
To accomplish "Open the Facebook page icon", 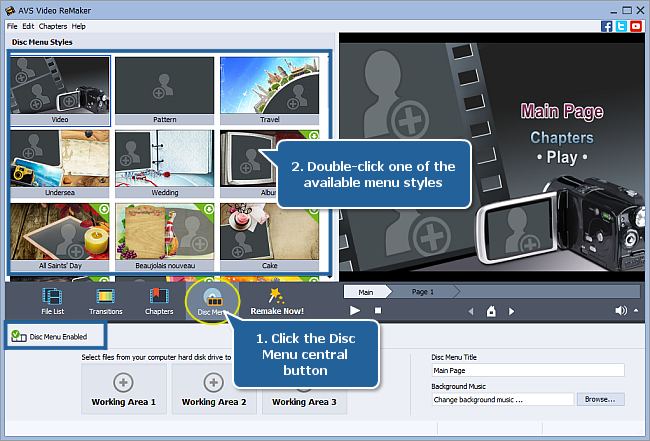I will click(x=606, y=27).
